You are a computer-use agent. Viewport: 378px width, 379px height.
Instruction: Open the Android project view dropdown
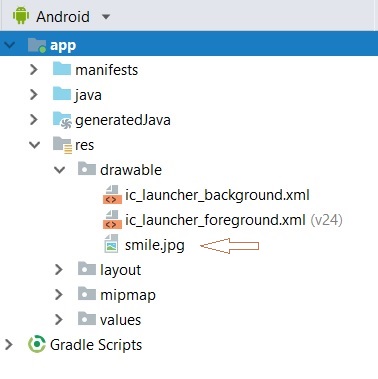coord(106,17)
